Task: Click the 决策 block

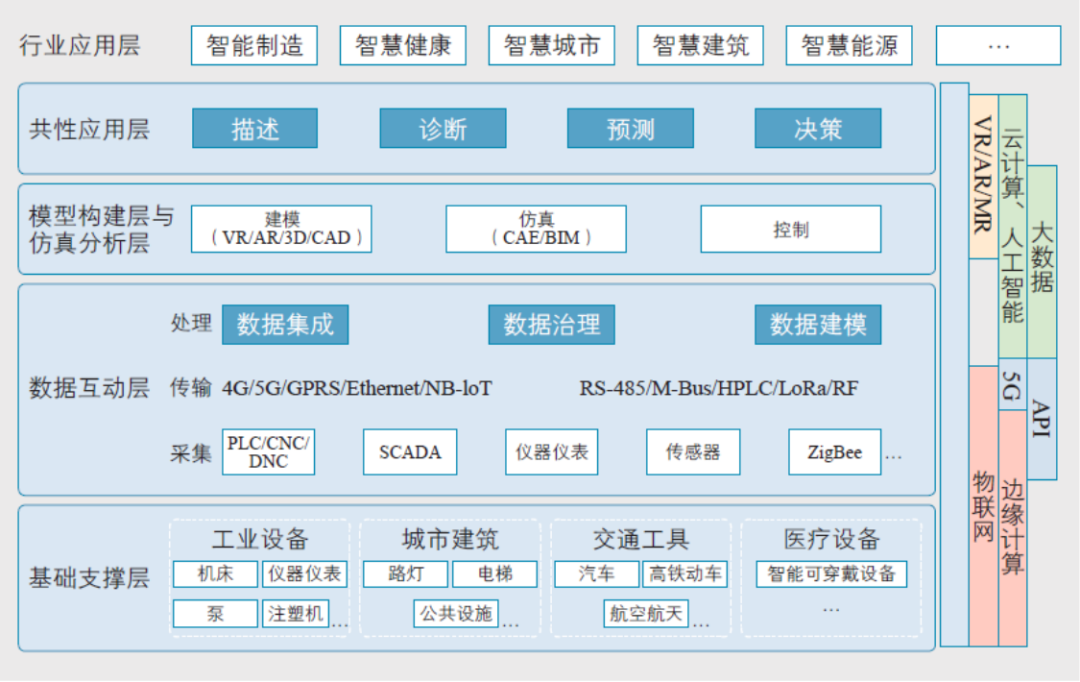Action: tap(817, 129)
